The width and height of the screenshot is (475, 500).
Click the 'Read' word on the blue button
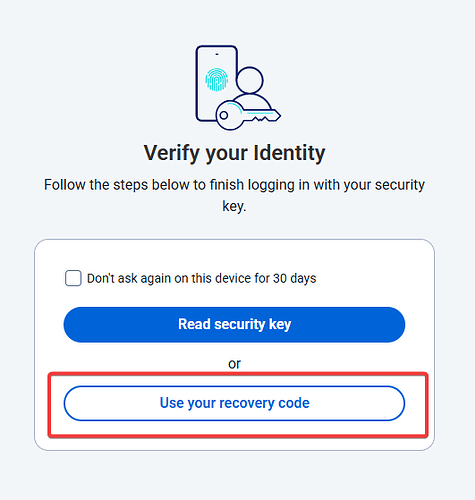tap(194, 324)
